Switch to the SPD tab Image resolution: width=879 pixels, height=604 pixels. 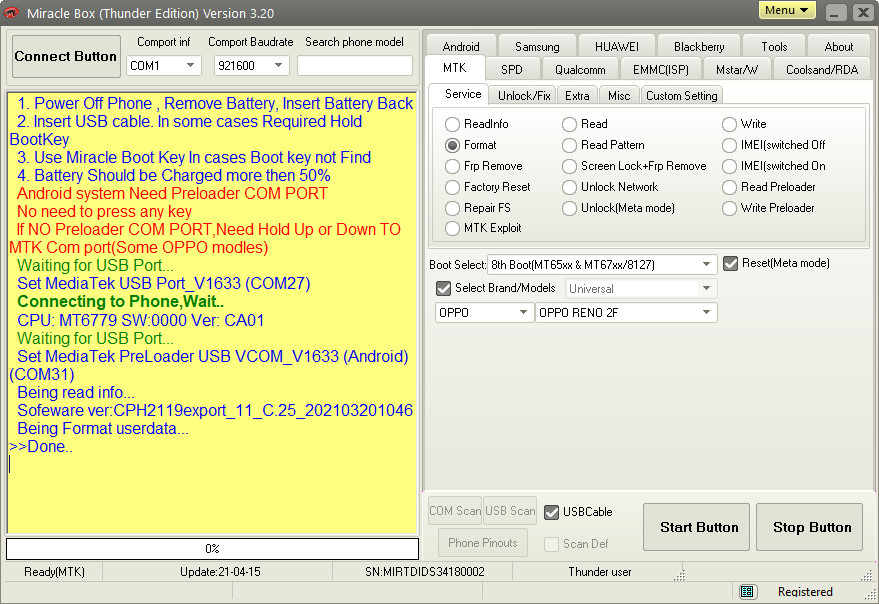tap(512, 70)
